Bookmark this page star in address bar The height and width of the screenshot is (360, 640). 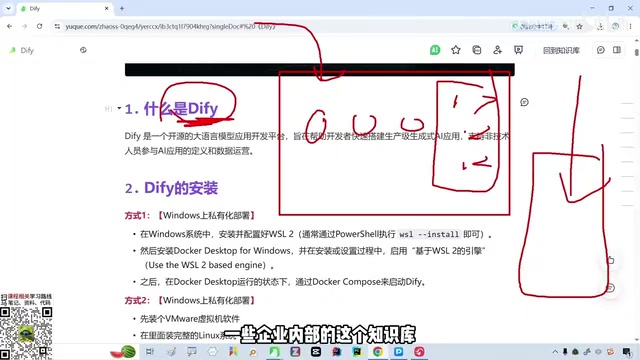[579, 26]
